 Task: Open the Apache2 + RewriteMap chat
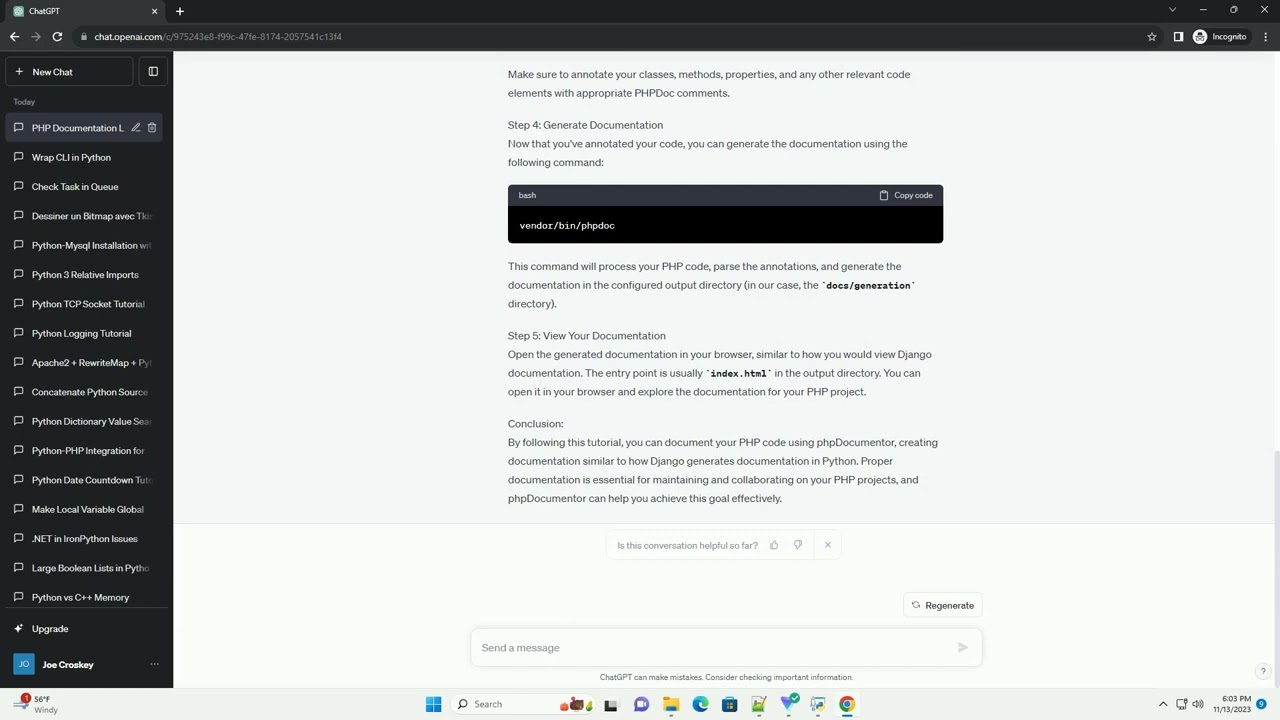click(x=84, y=363)
